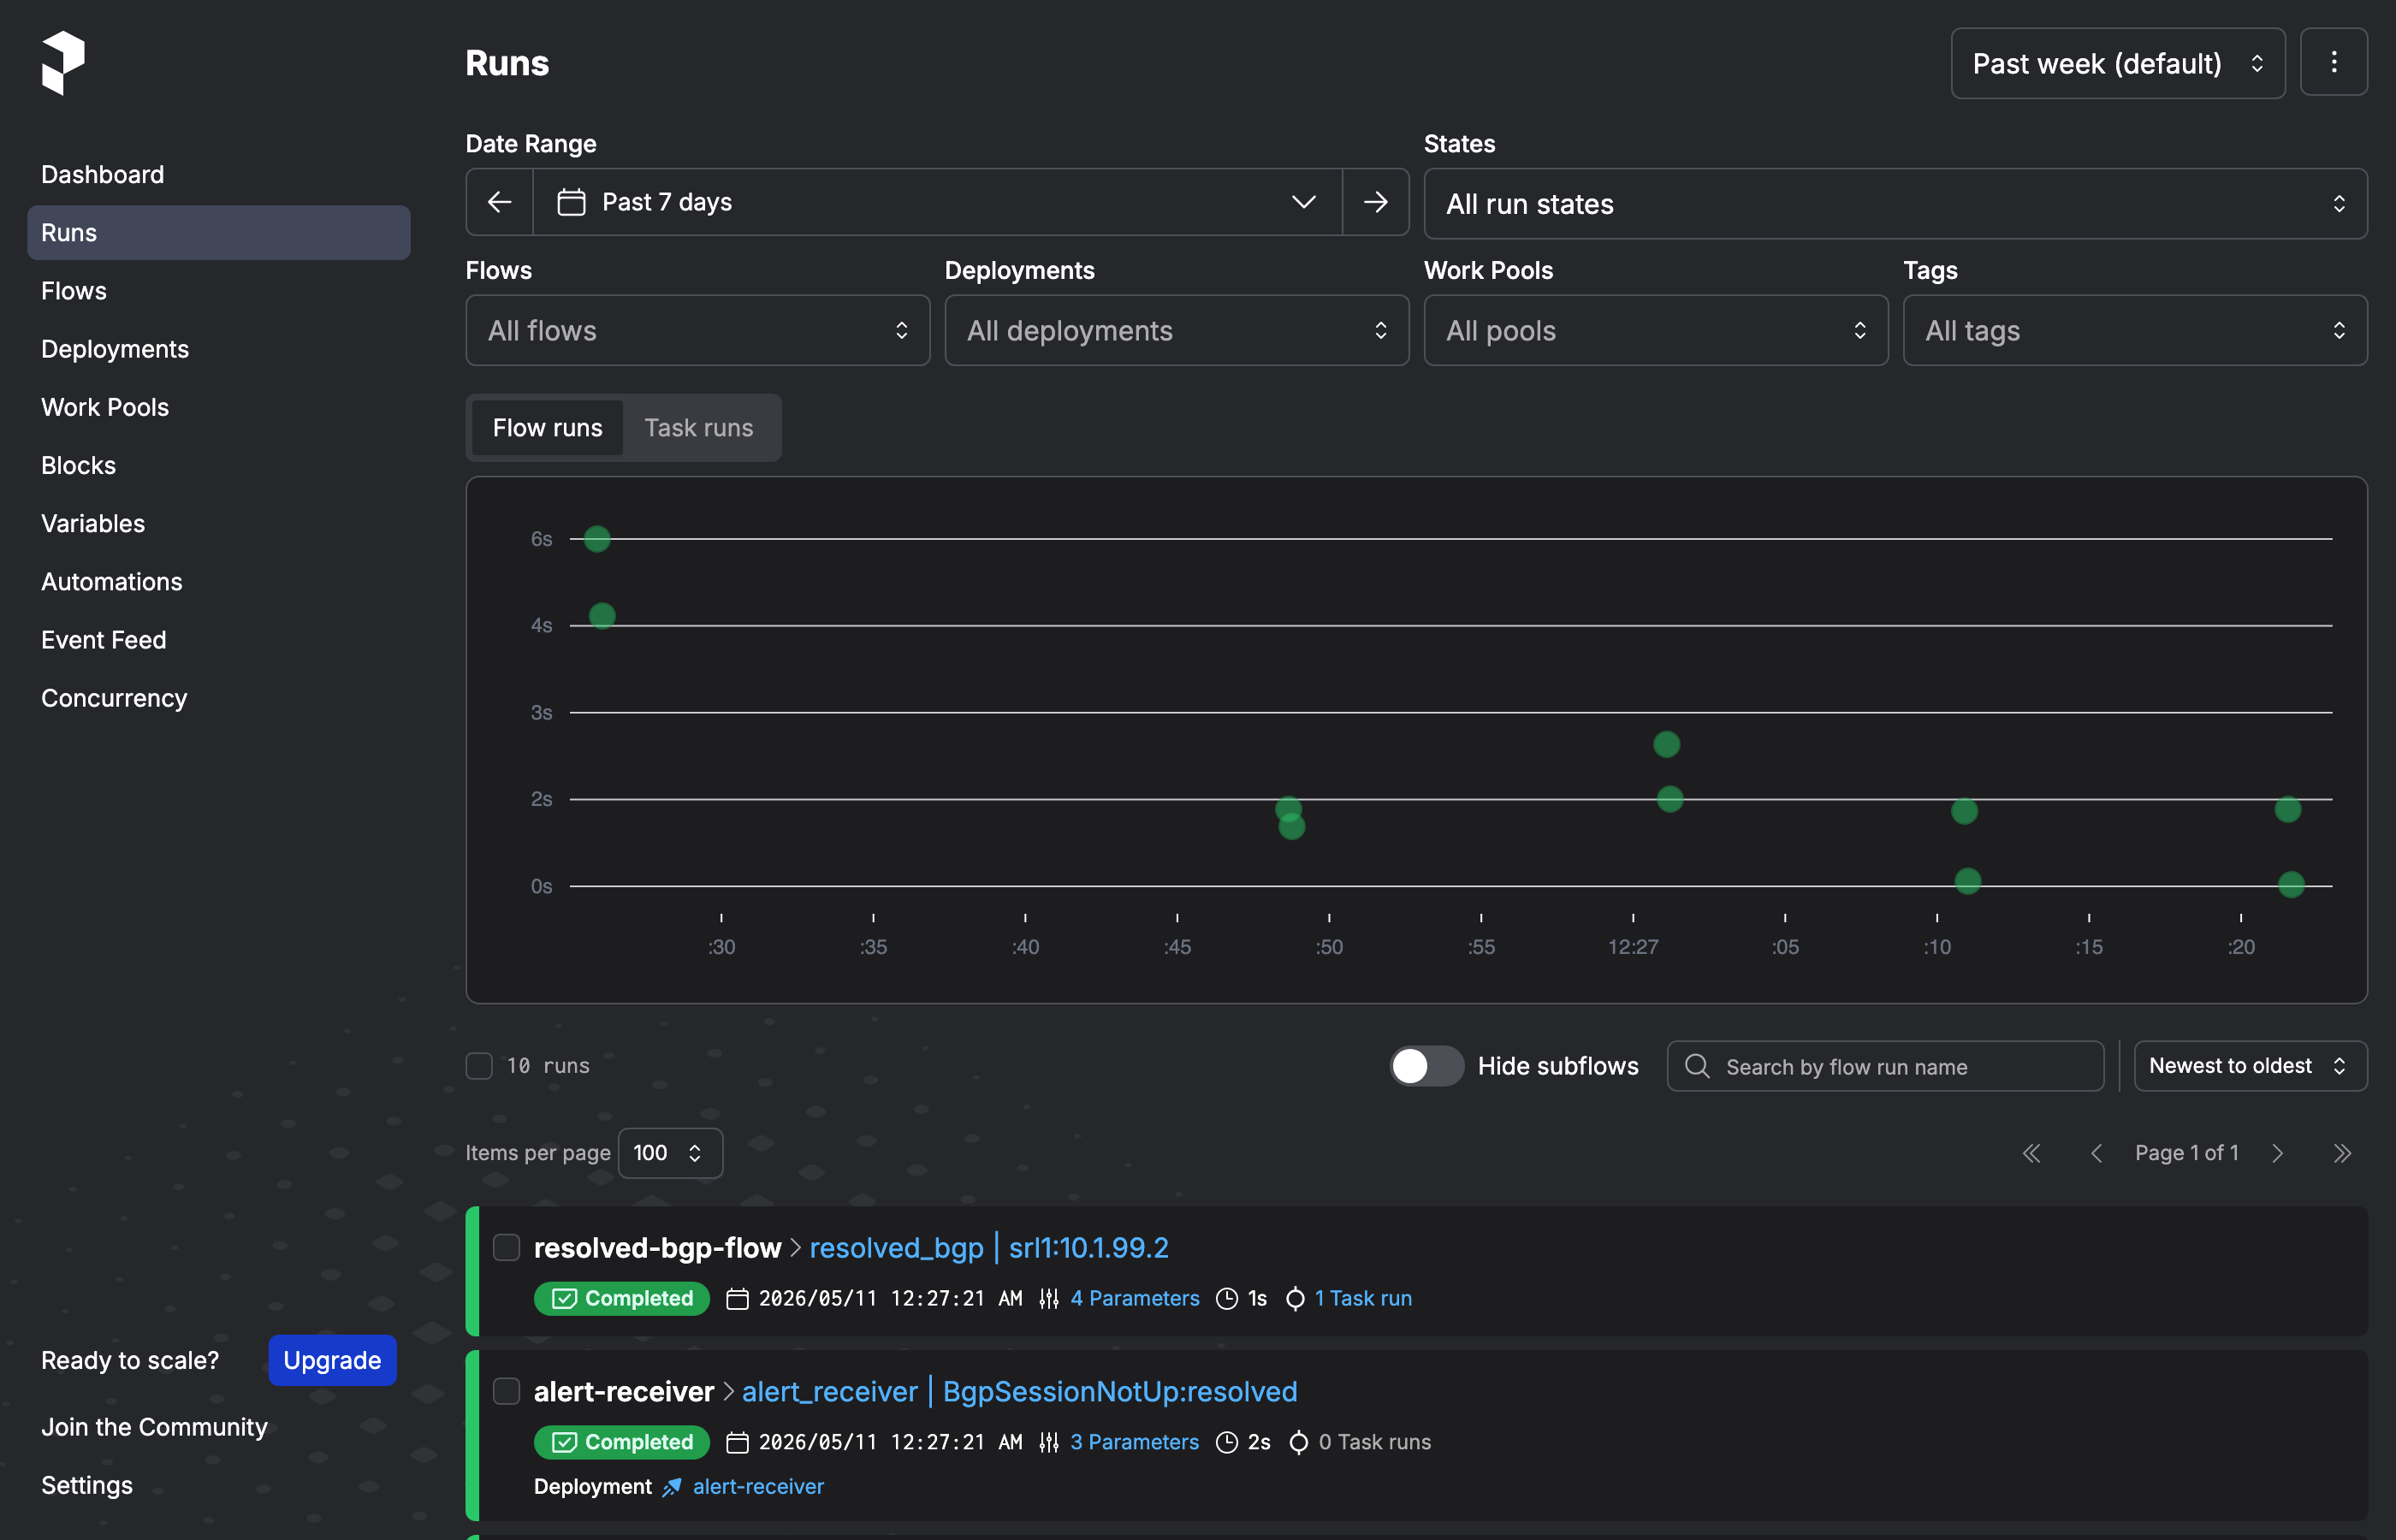Viewport: 2396px width, 1540px height.
Task: Click the Prefect logo icon
Action: (63, 62)
